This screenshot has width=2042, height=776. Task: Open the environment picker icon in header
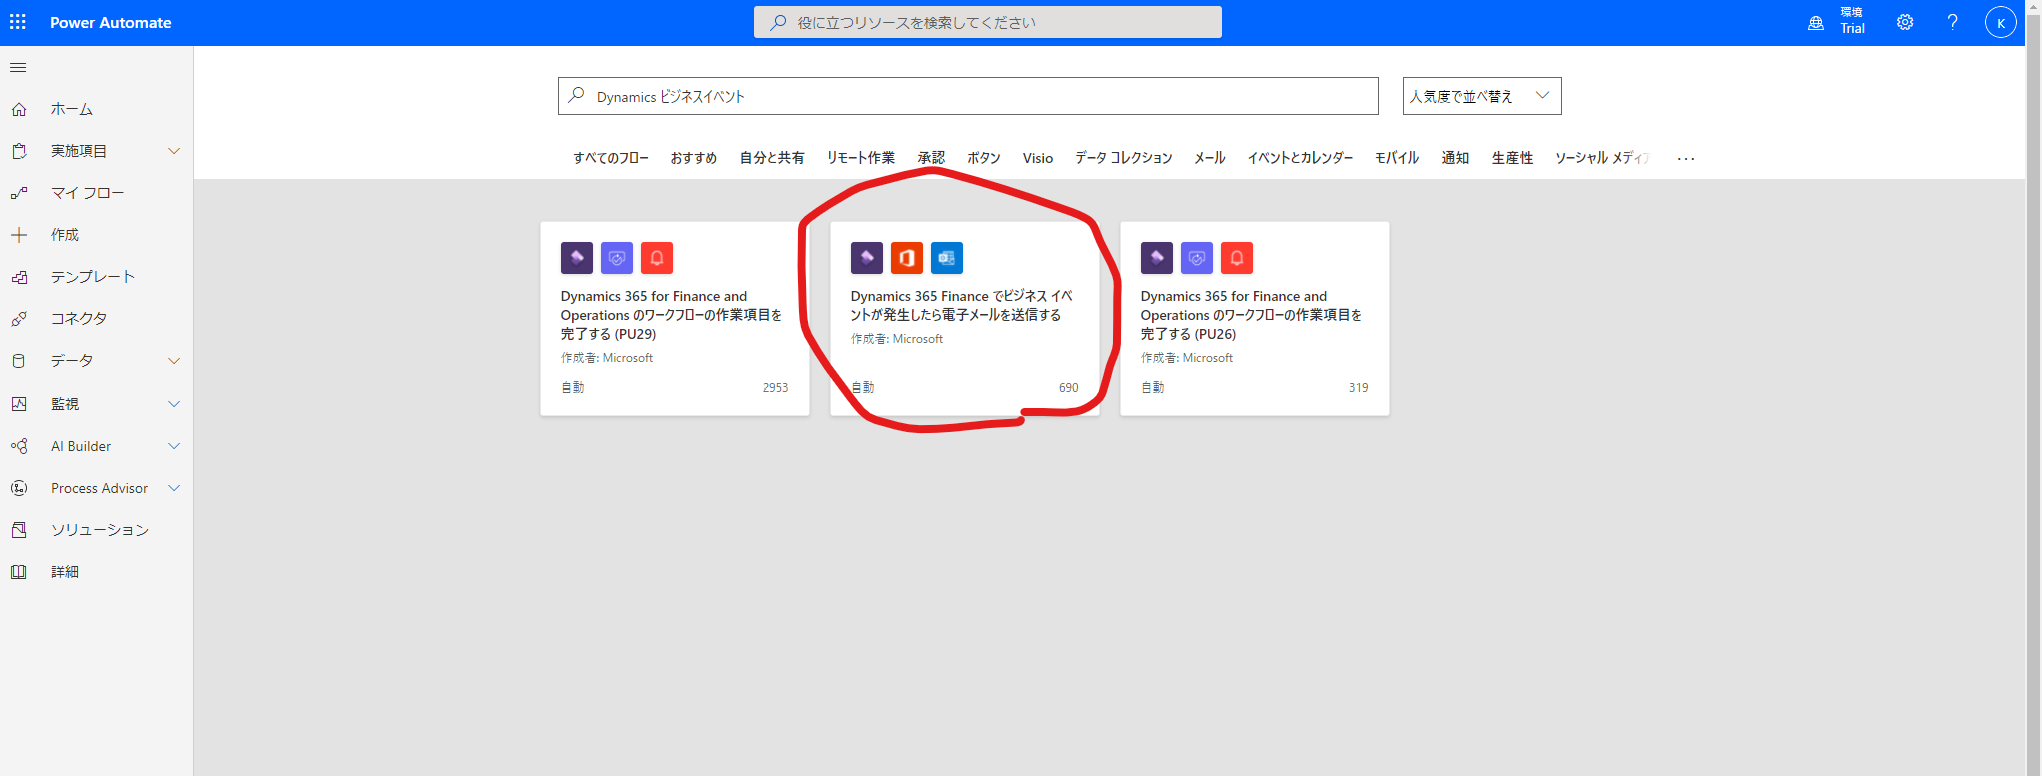[1816, 22]
